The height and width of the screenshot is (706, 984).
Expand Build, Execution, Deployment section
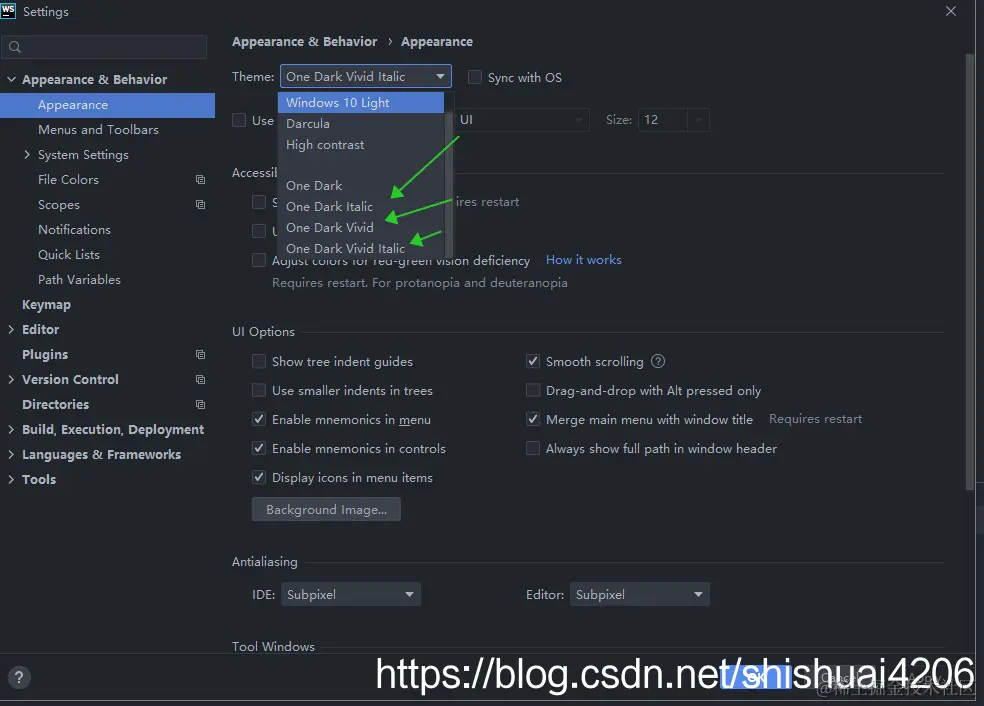[11, 429]
